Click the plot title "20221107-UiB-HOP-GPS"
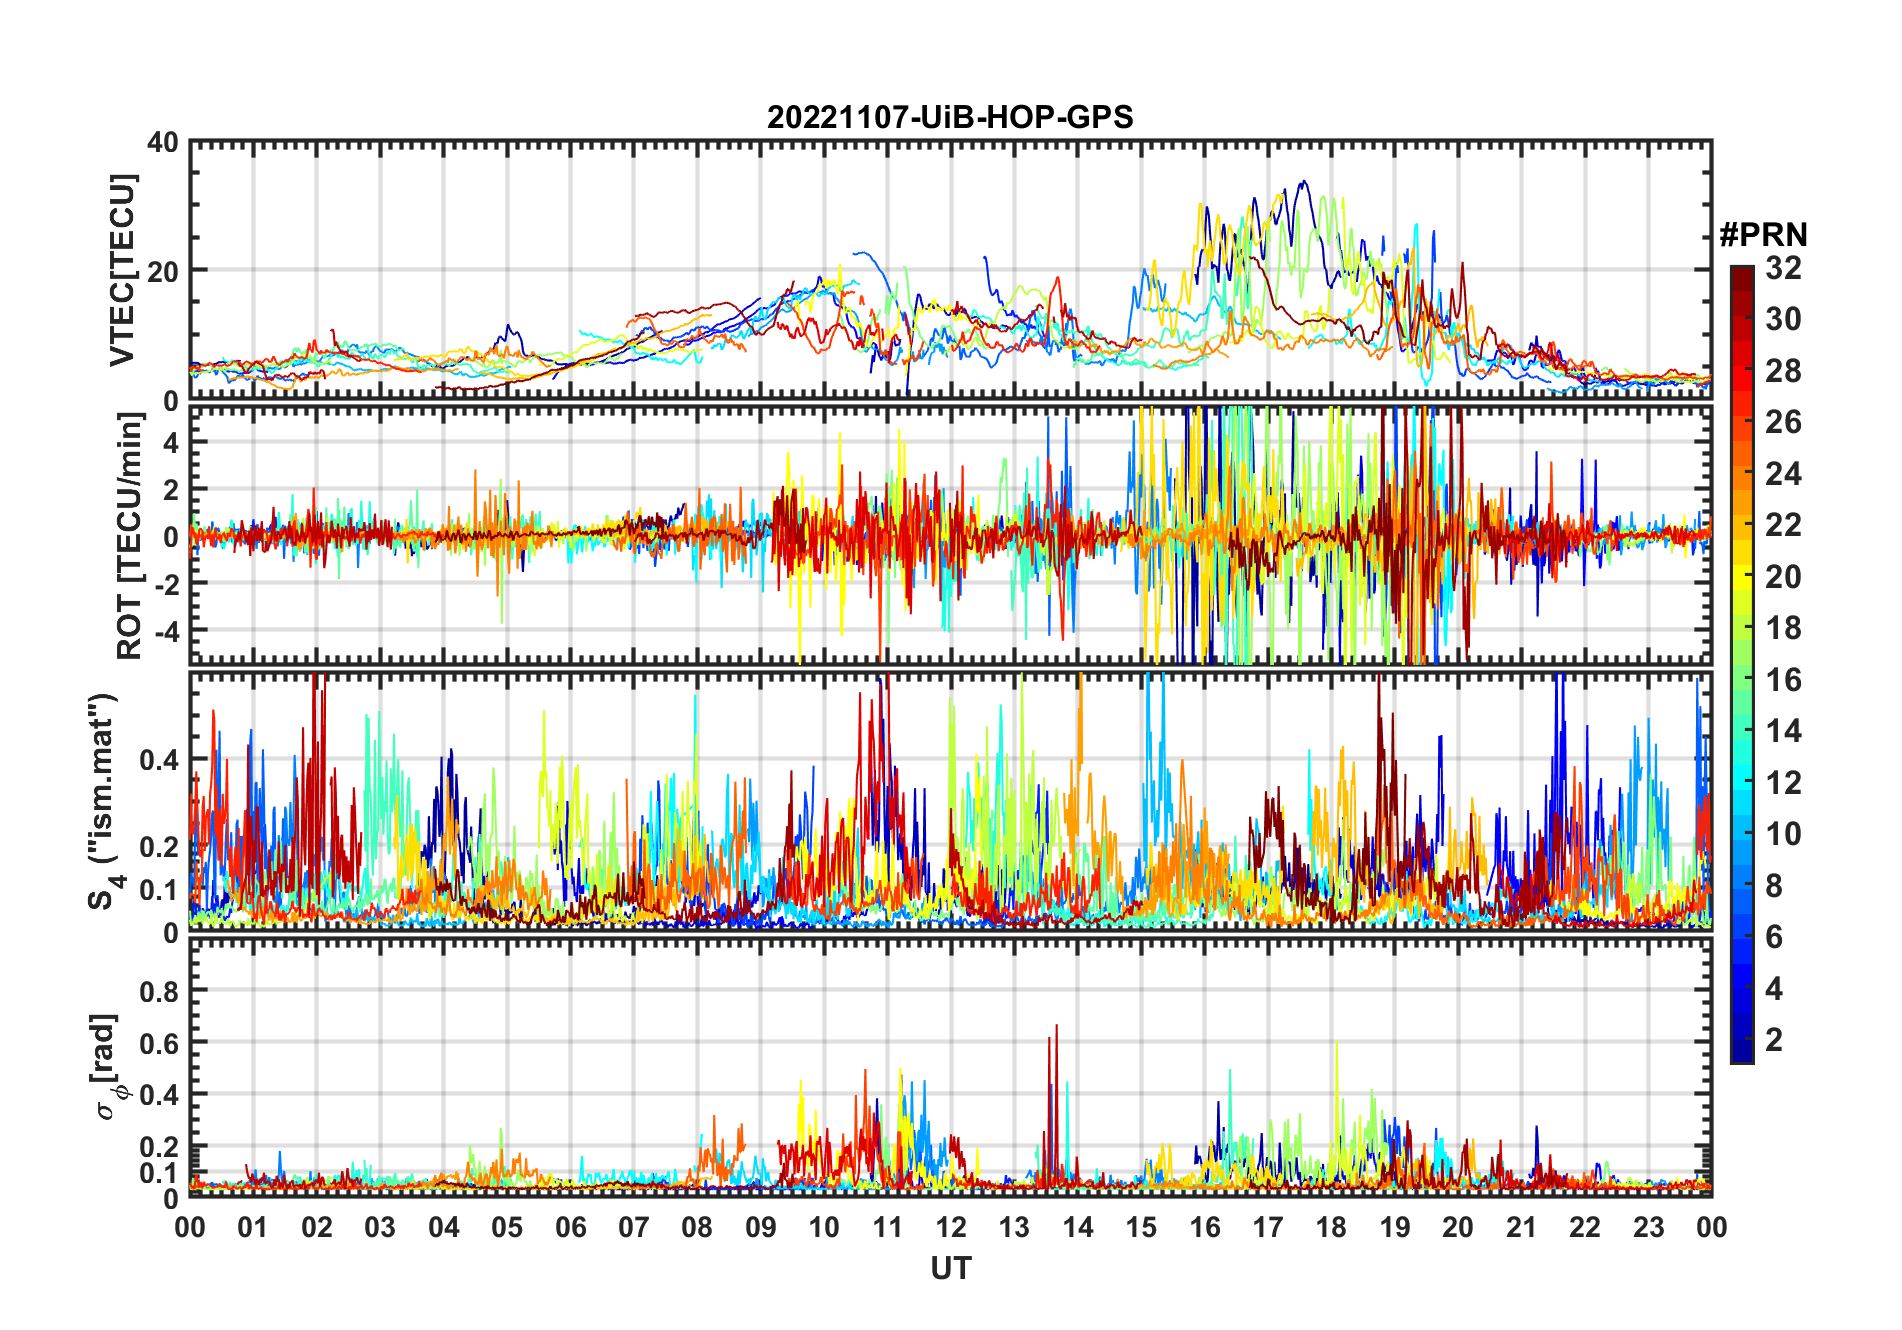Viewport: 1902px width, 1330px height. [950, 117]
